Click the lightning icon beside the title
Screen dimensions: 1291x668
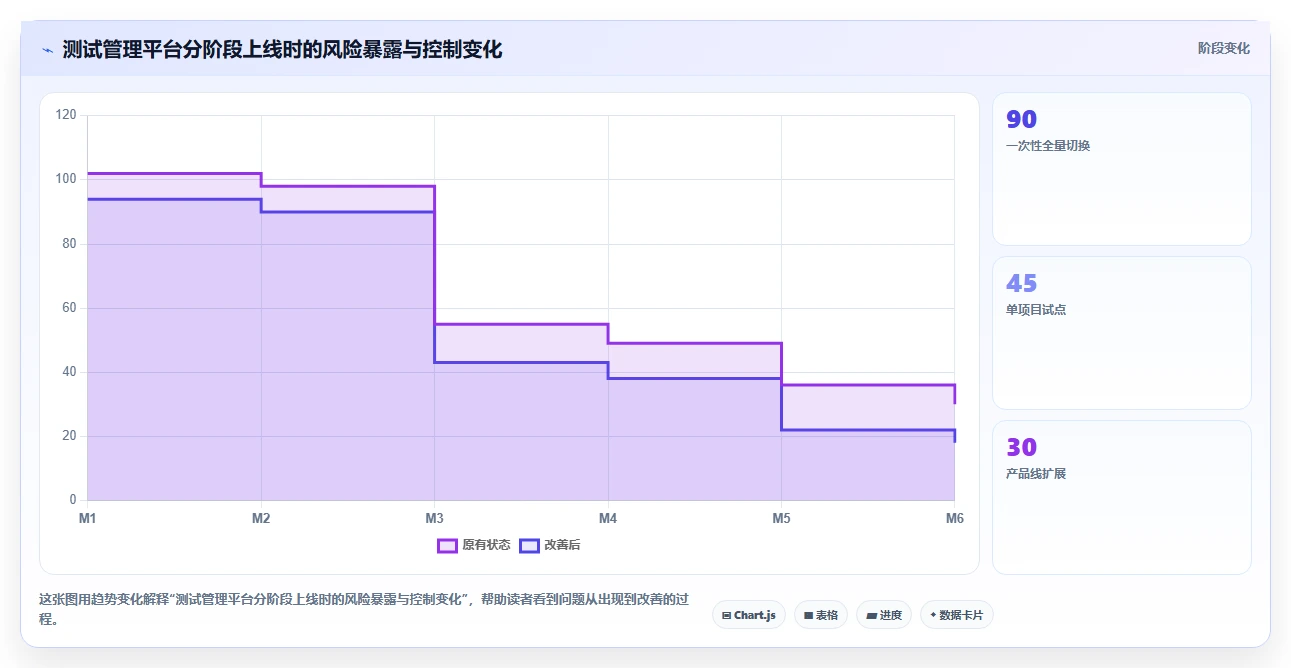(x=47, y=49)
